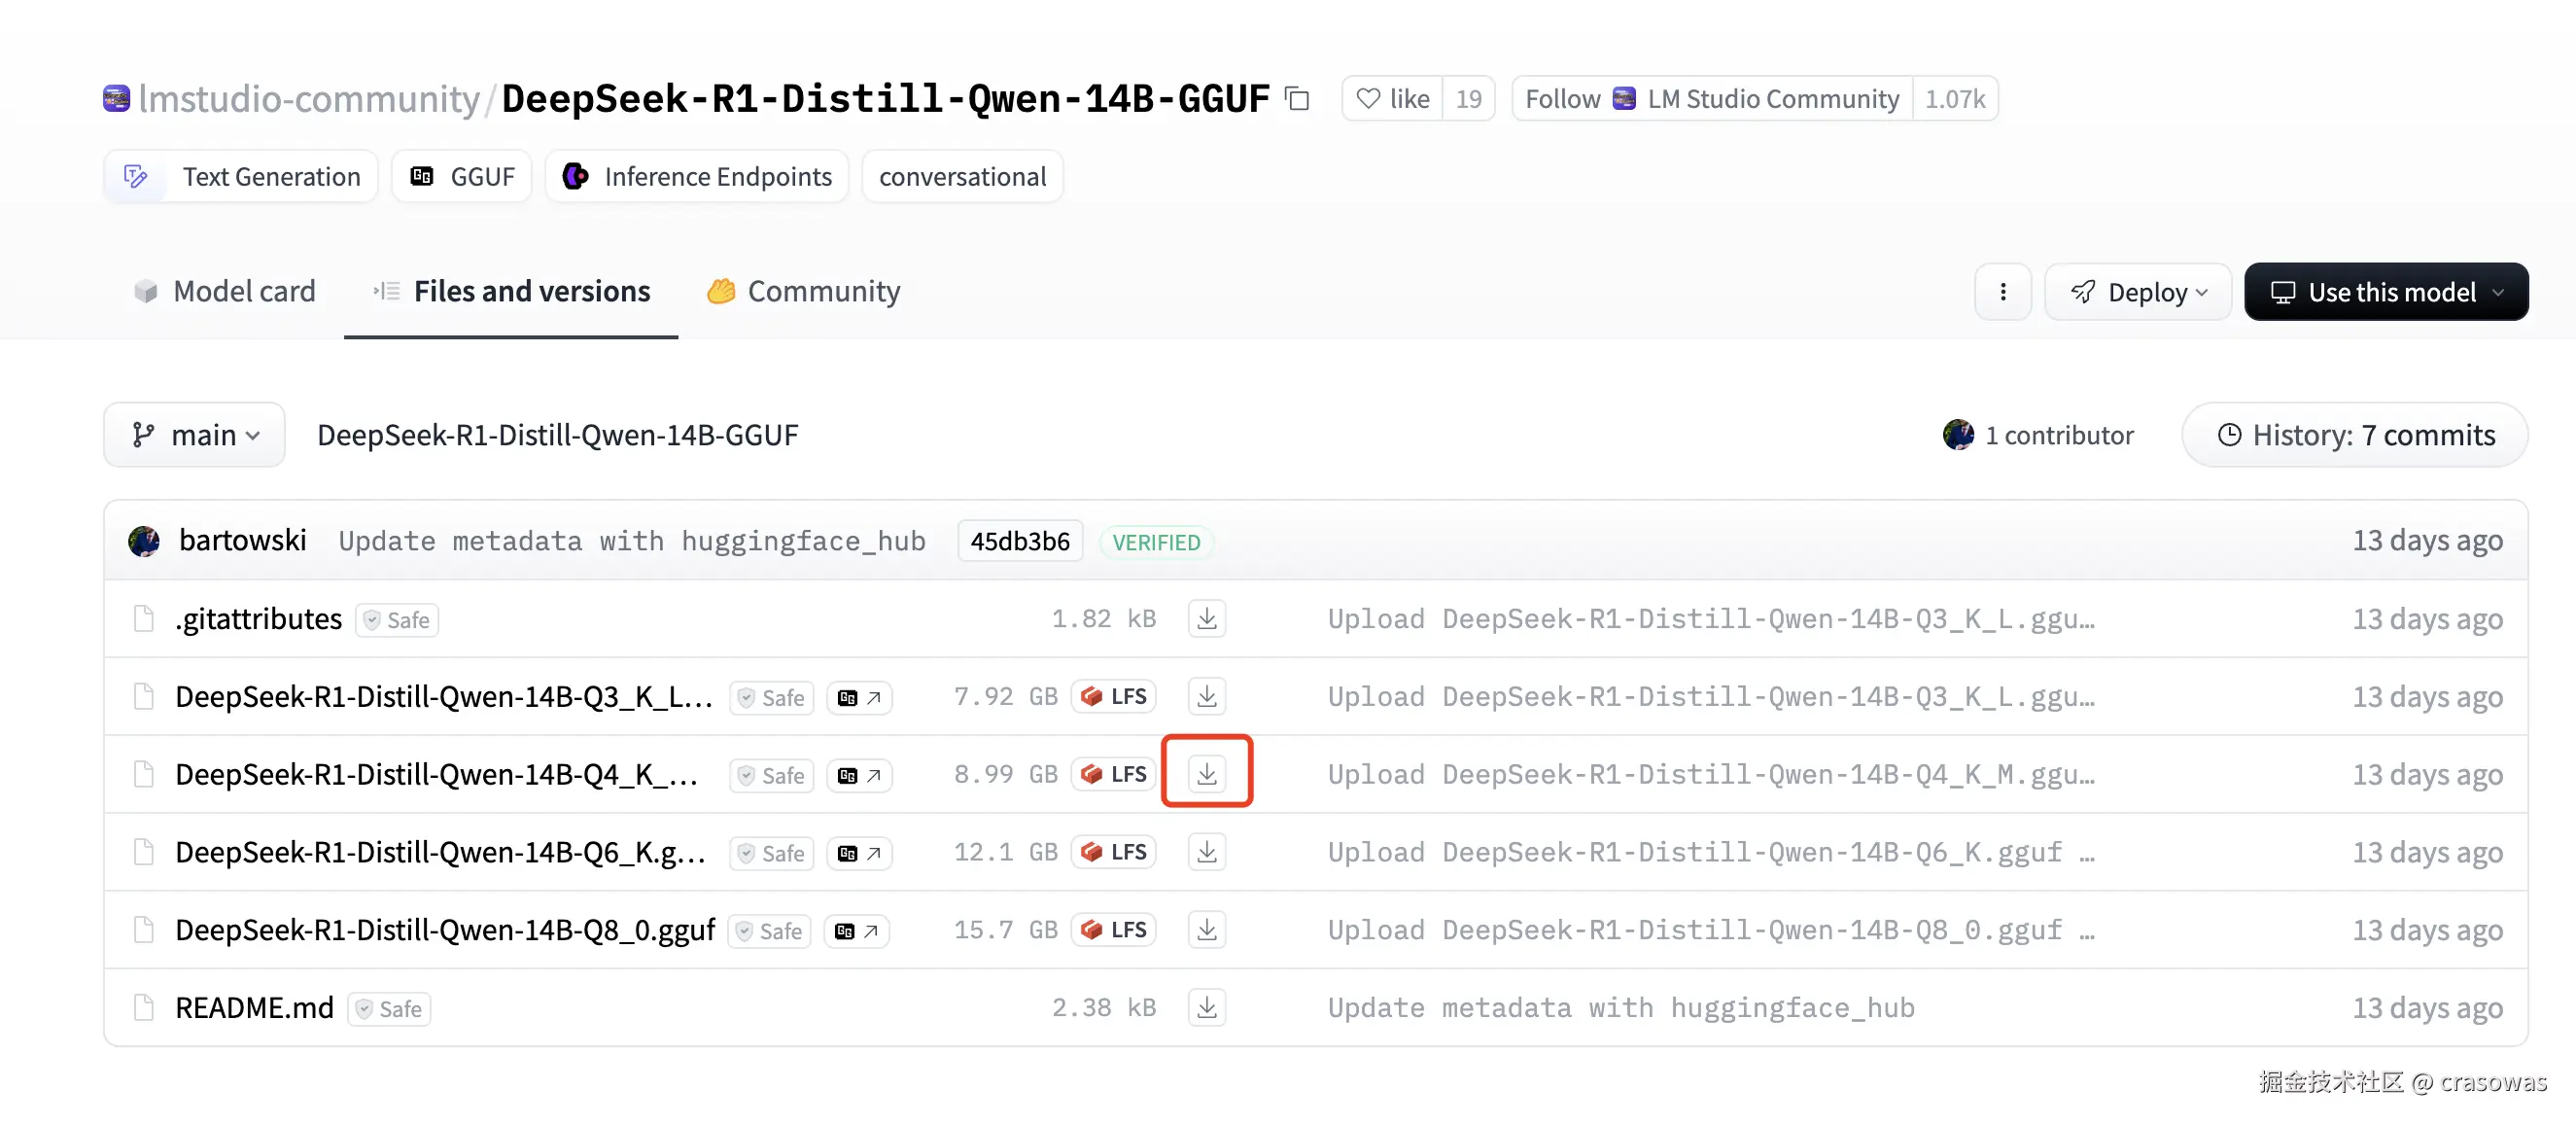Open the main branch dropdown
This screenshot has width=2576, height=1124.
pyautogui.click(x=195, y=435)
